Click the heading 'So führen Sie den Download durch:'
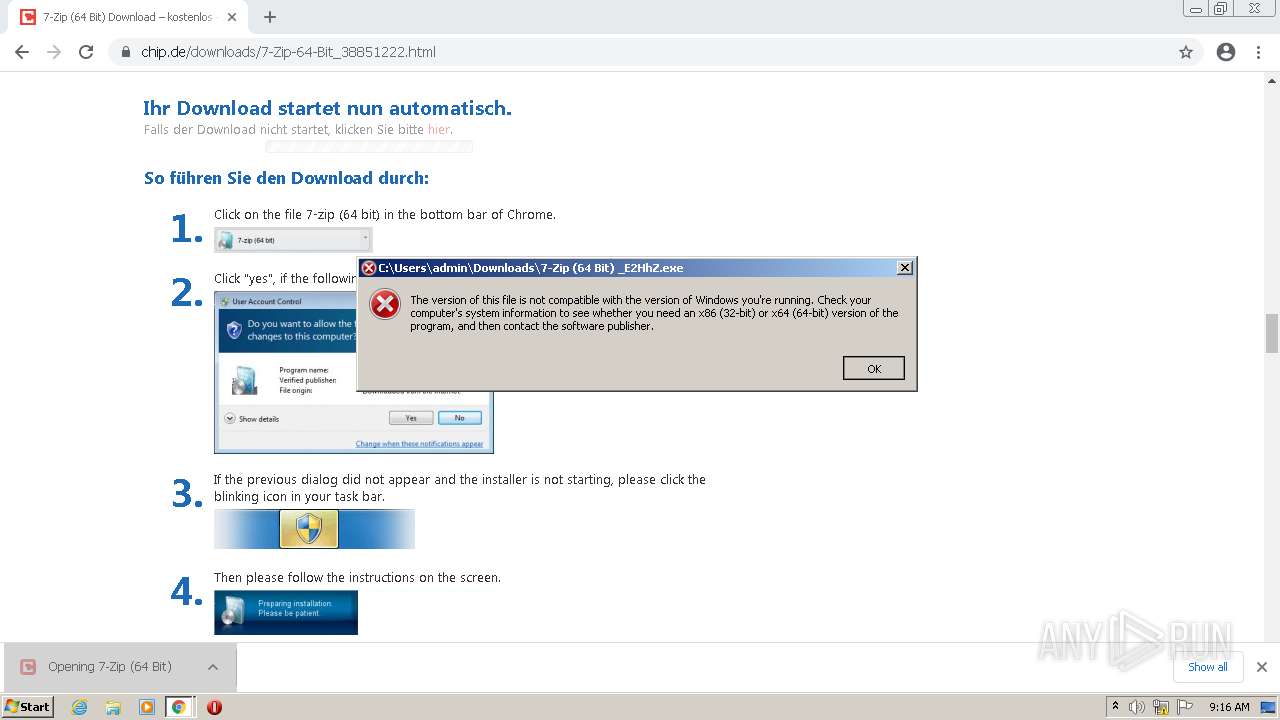1280x720 pixels. click(286, 178)
